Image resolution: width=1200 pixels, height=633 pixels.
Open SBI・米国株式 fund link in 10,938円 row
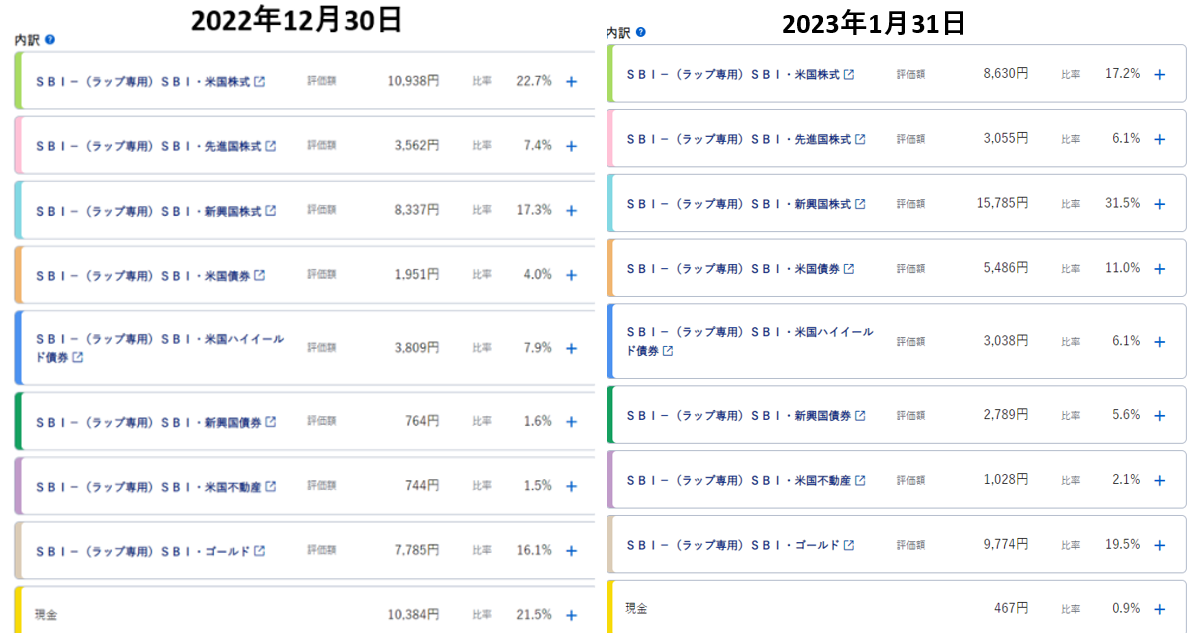143,81
